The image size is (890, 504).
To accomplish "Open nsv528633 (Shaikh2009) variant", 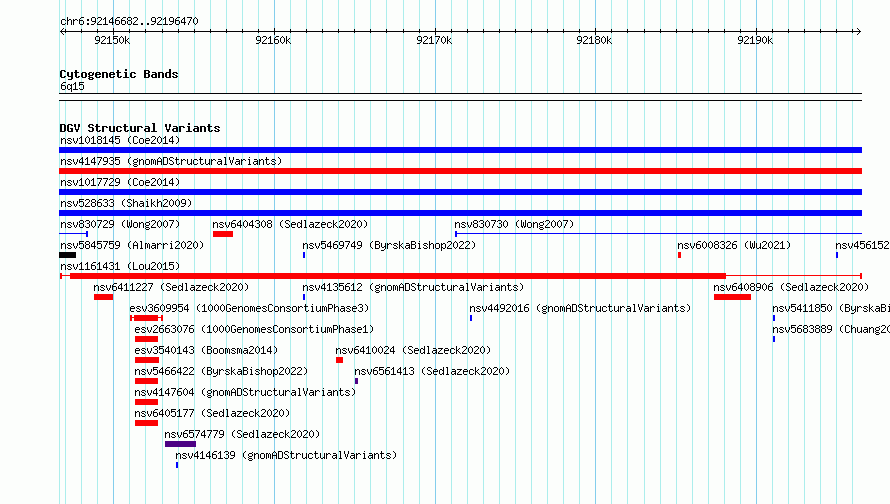I will [x=126, y=203].
